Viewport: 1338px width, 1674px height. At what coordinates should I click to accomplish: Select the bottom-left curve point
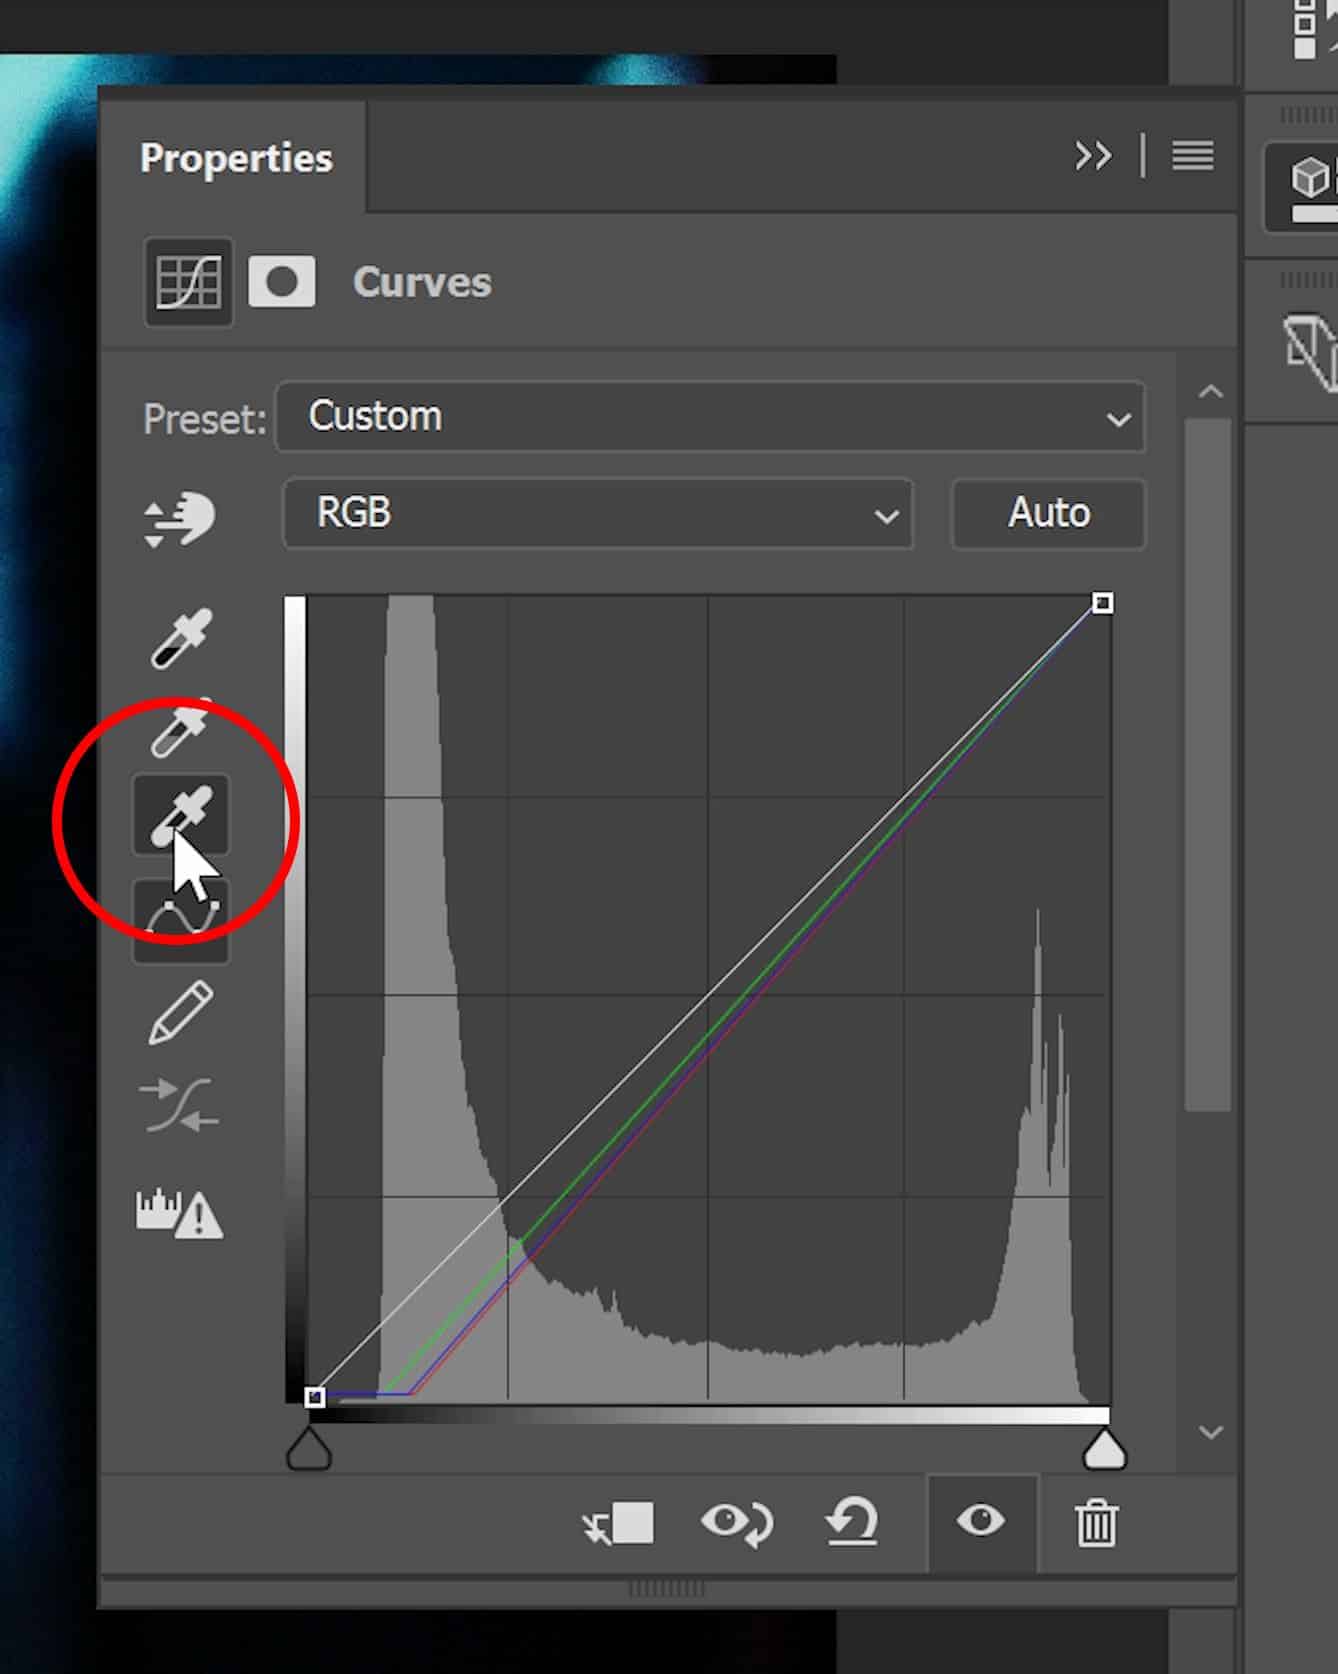point(314,1397)
